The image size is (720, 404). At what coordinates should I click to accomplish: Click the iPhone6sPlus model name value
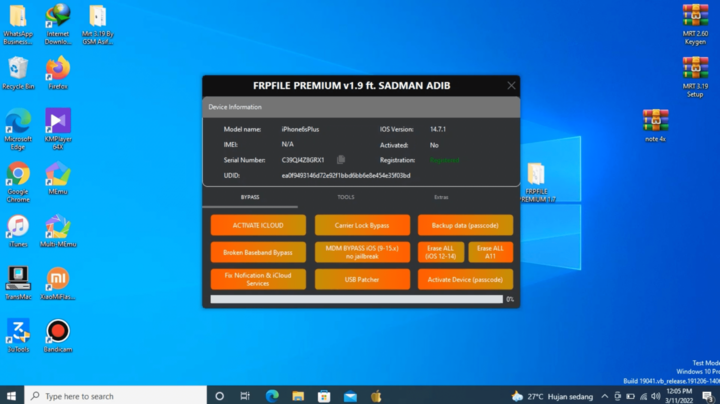point(300,129)
